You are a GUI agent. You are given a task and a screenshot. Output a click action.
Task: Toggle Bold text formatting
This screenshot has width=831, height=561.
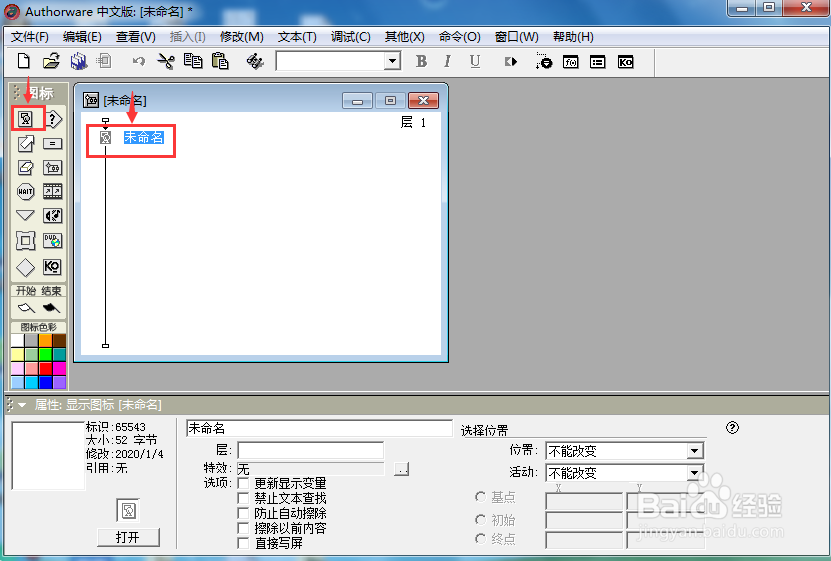421,61
